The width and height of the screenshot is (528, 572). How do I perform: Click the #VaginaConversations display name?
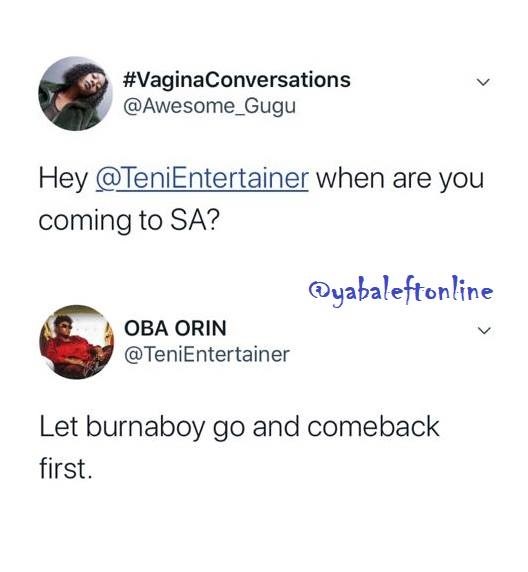(x=237, y=80)
